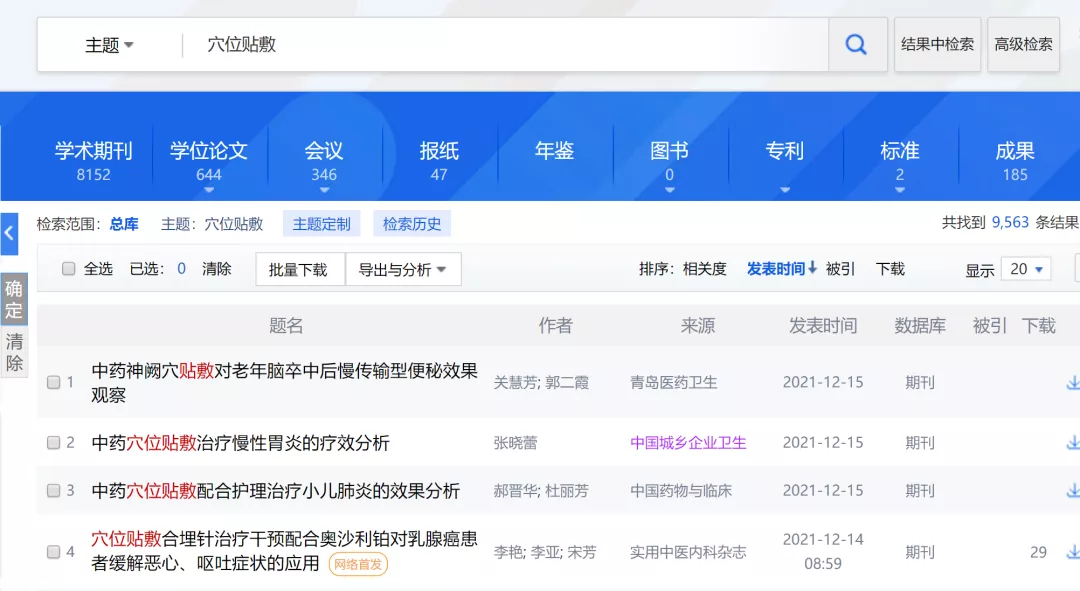Switch to the 年鉴 tab

(x=554, y=152)
